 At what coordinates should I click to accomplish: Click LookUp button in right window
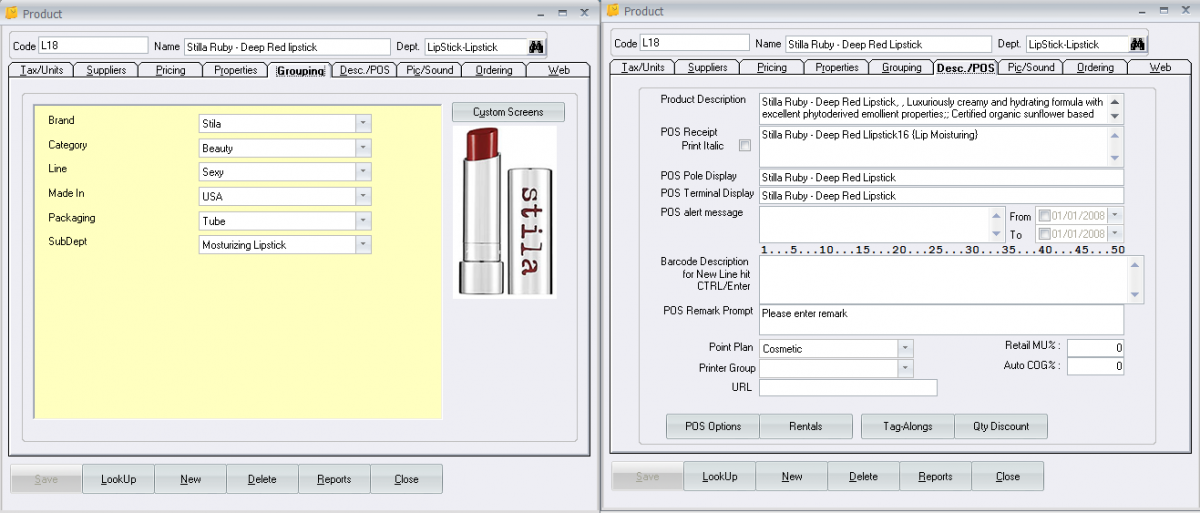[x=720, y=476]
